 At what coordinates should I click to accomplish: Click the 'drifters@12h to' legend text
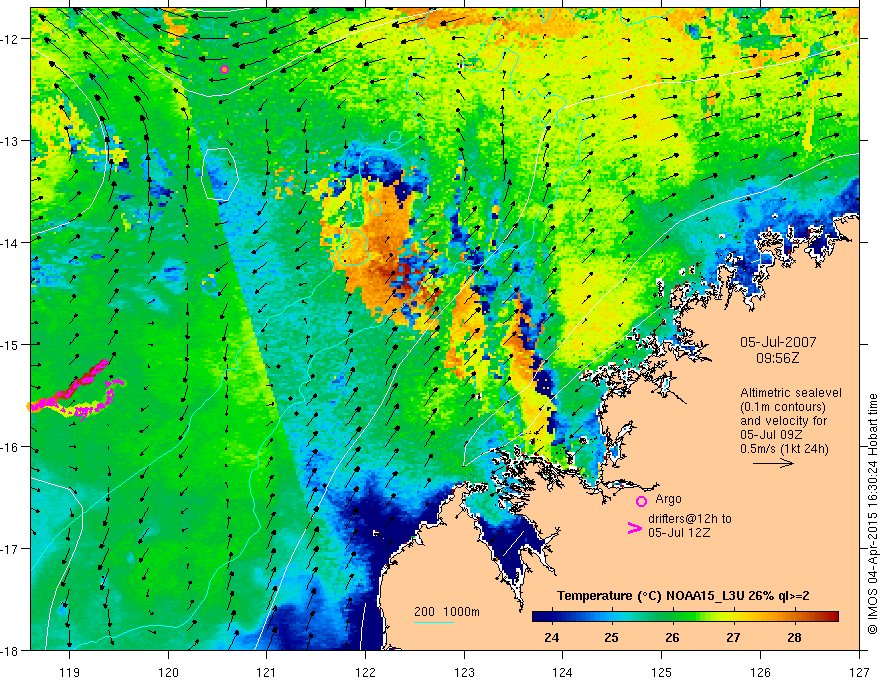[x=690, y=519]
